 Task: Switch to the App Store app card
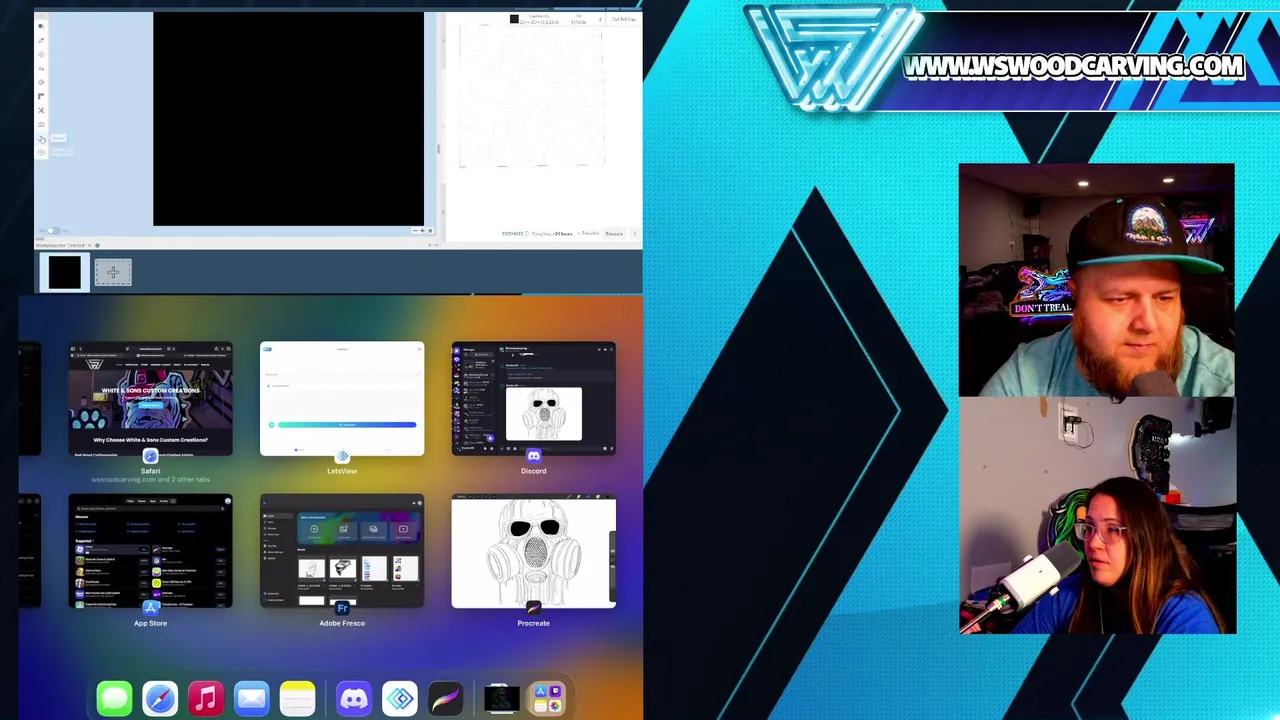(150, 551)
